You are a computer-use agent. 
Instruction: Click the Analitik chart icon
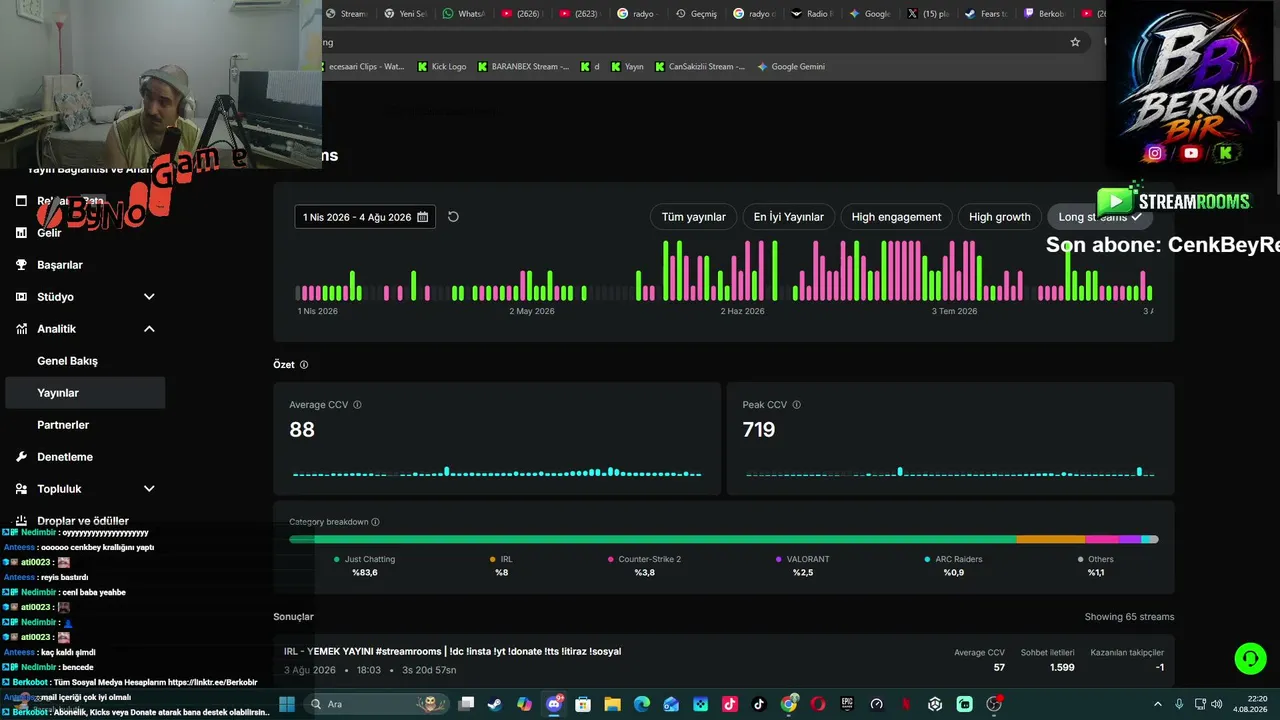click(21, 329)
